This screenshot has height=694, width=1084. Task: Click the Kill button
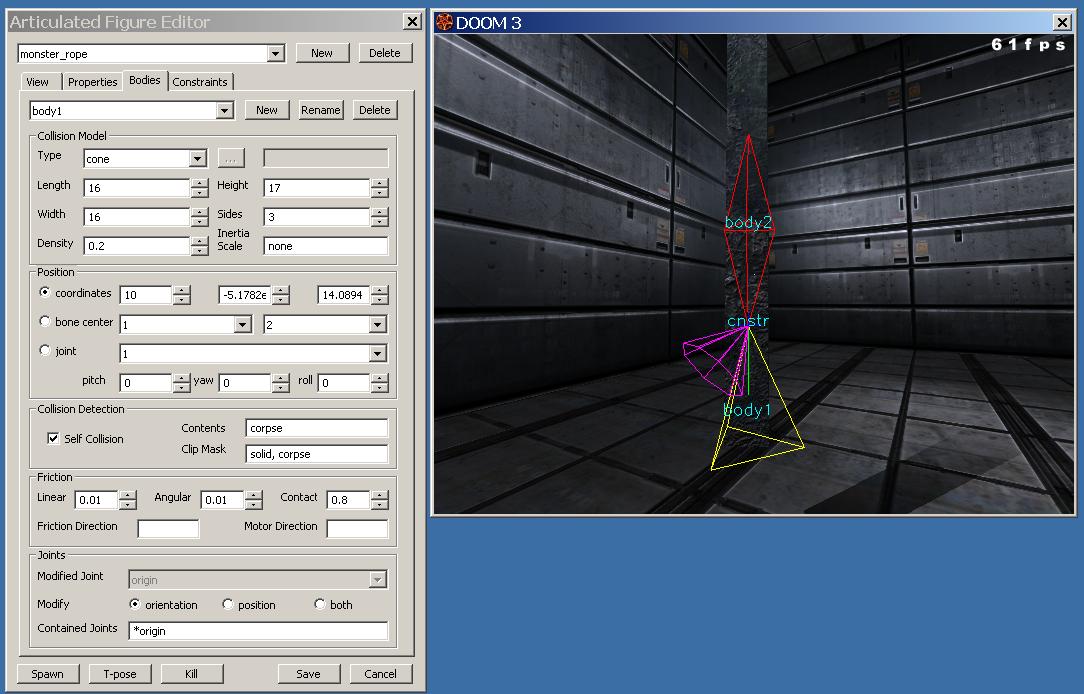point(191,674)
